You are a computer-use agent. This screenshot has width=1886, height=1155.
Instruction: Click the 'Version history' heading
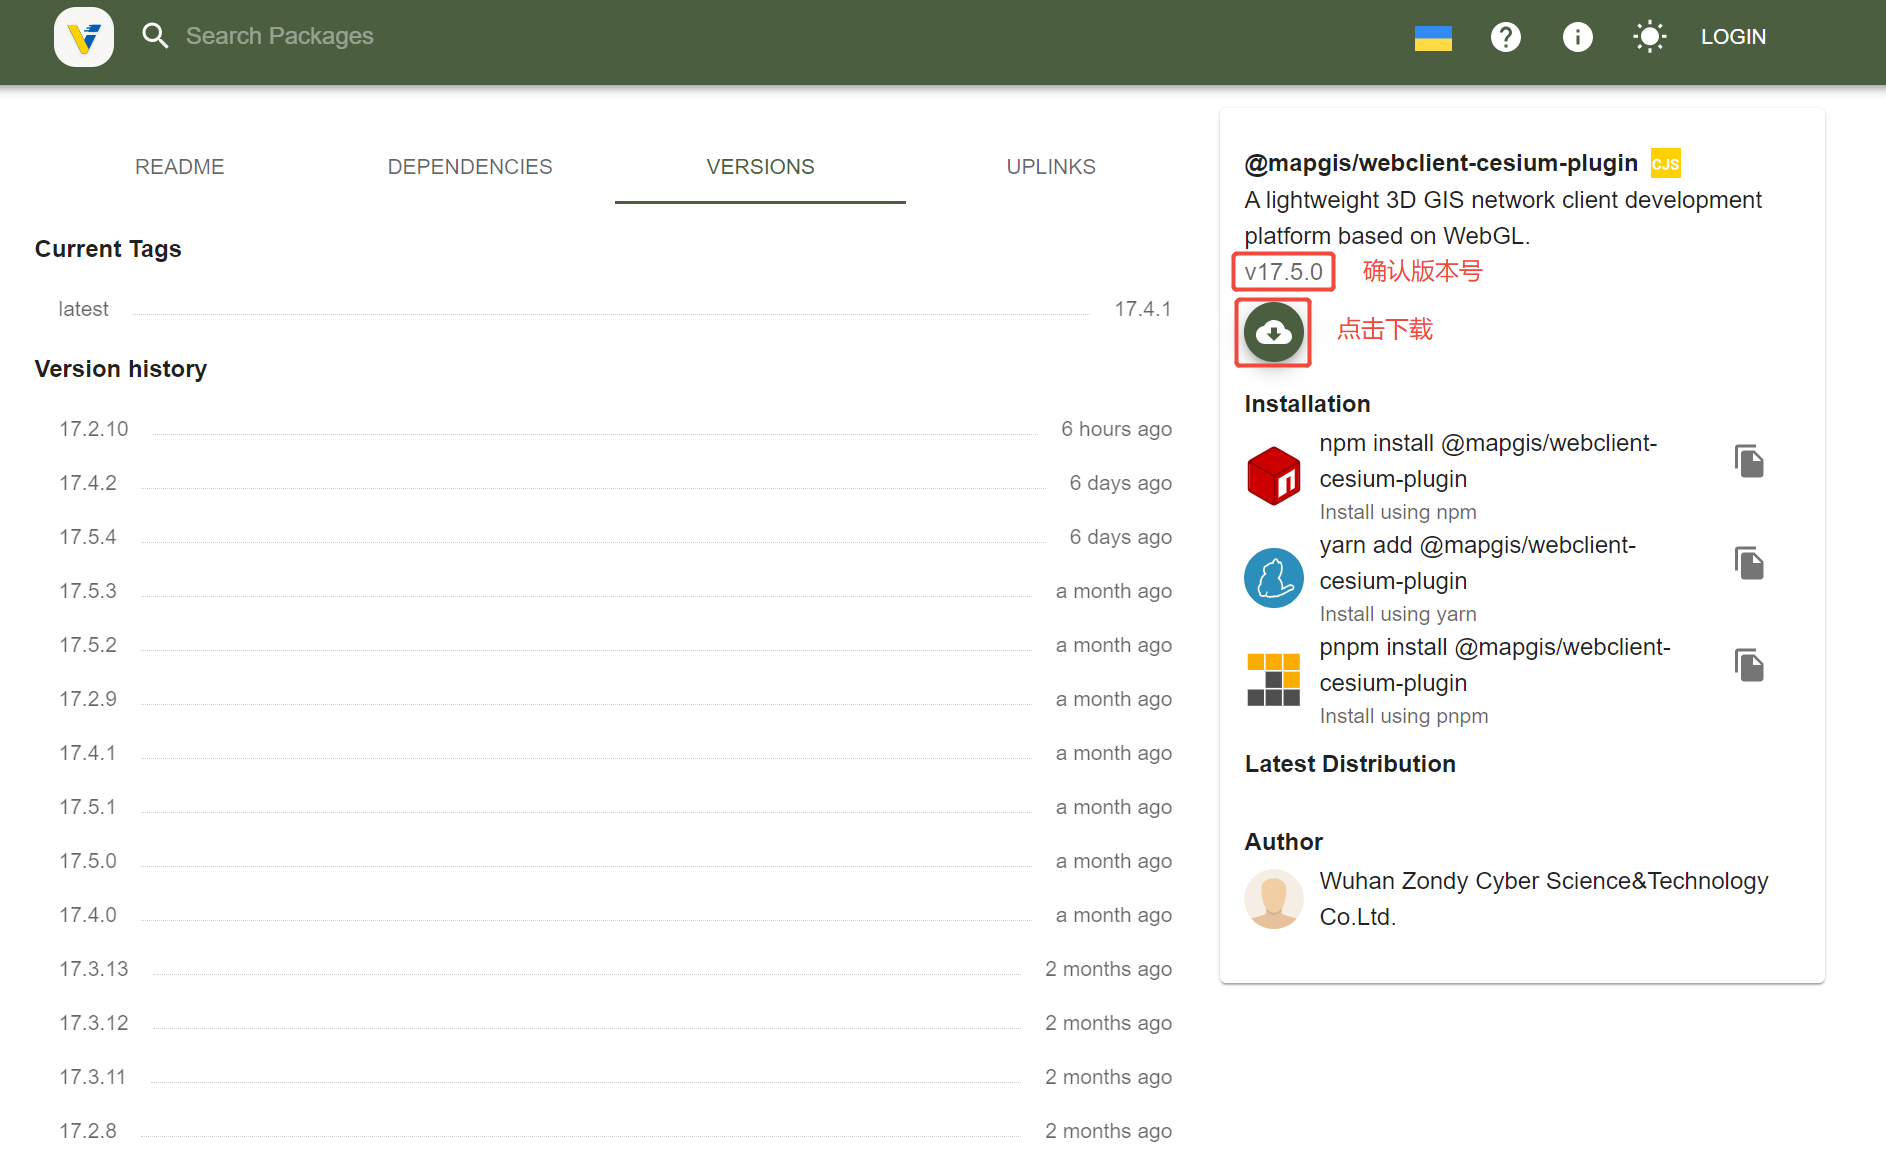121,369
